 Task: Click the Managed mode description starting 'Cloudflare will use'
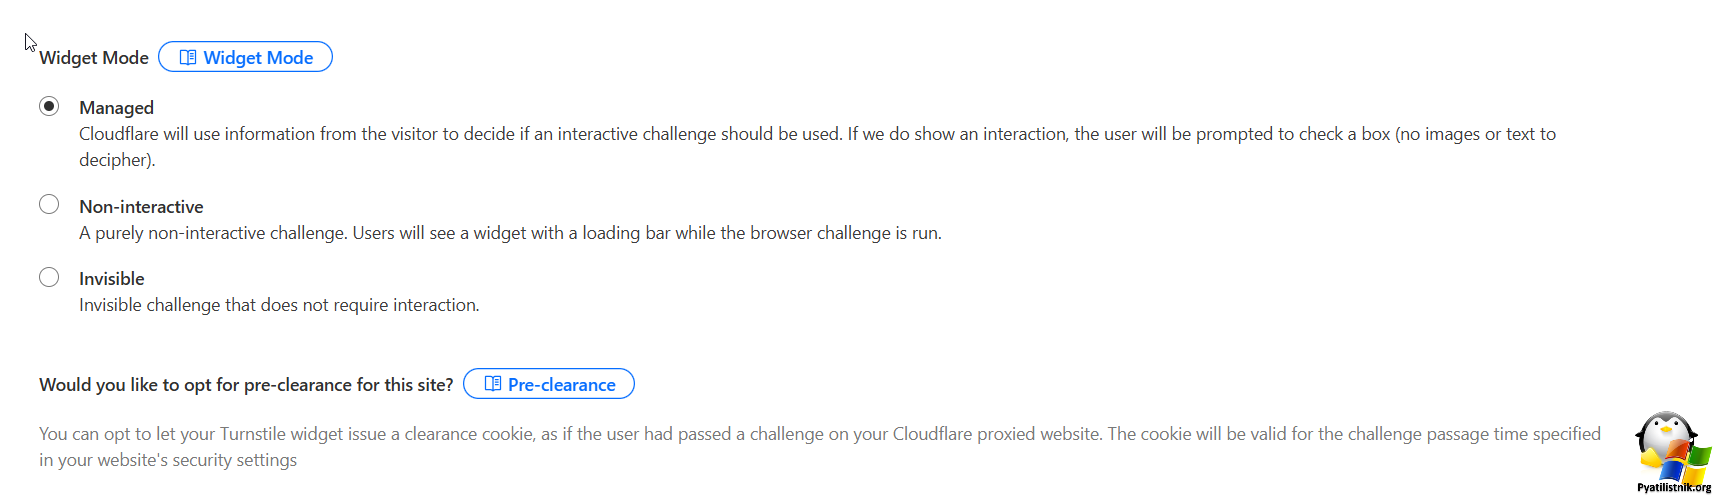[x=817, y=147]
